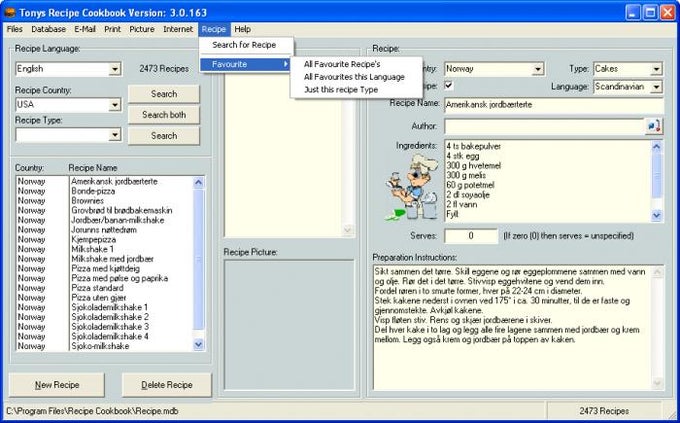Open the Database menu
The image size is (680, 423).
pyautogui.click(x=49, y=29)
